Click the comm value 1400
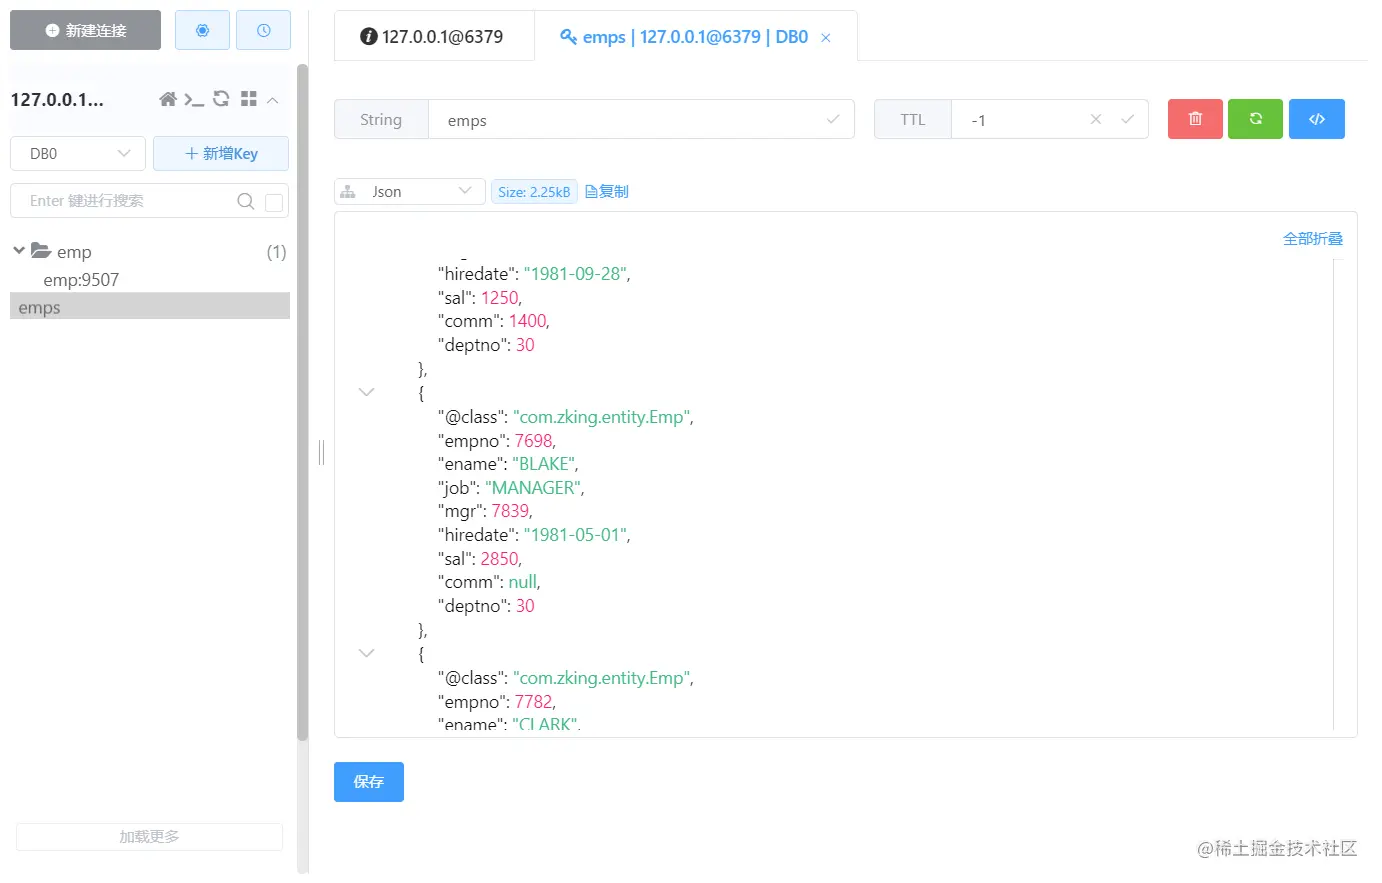 528,321
